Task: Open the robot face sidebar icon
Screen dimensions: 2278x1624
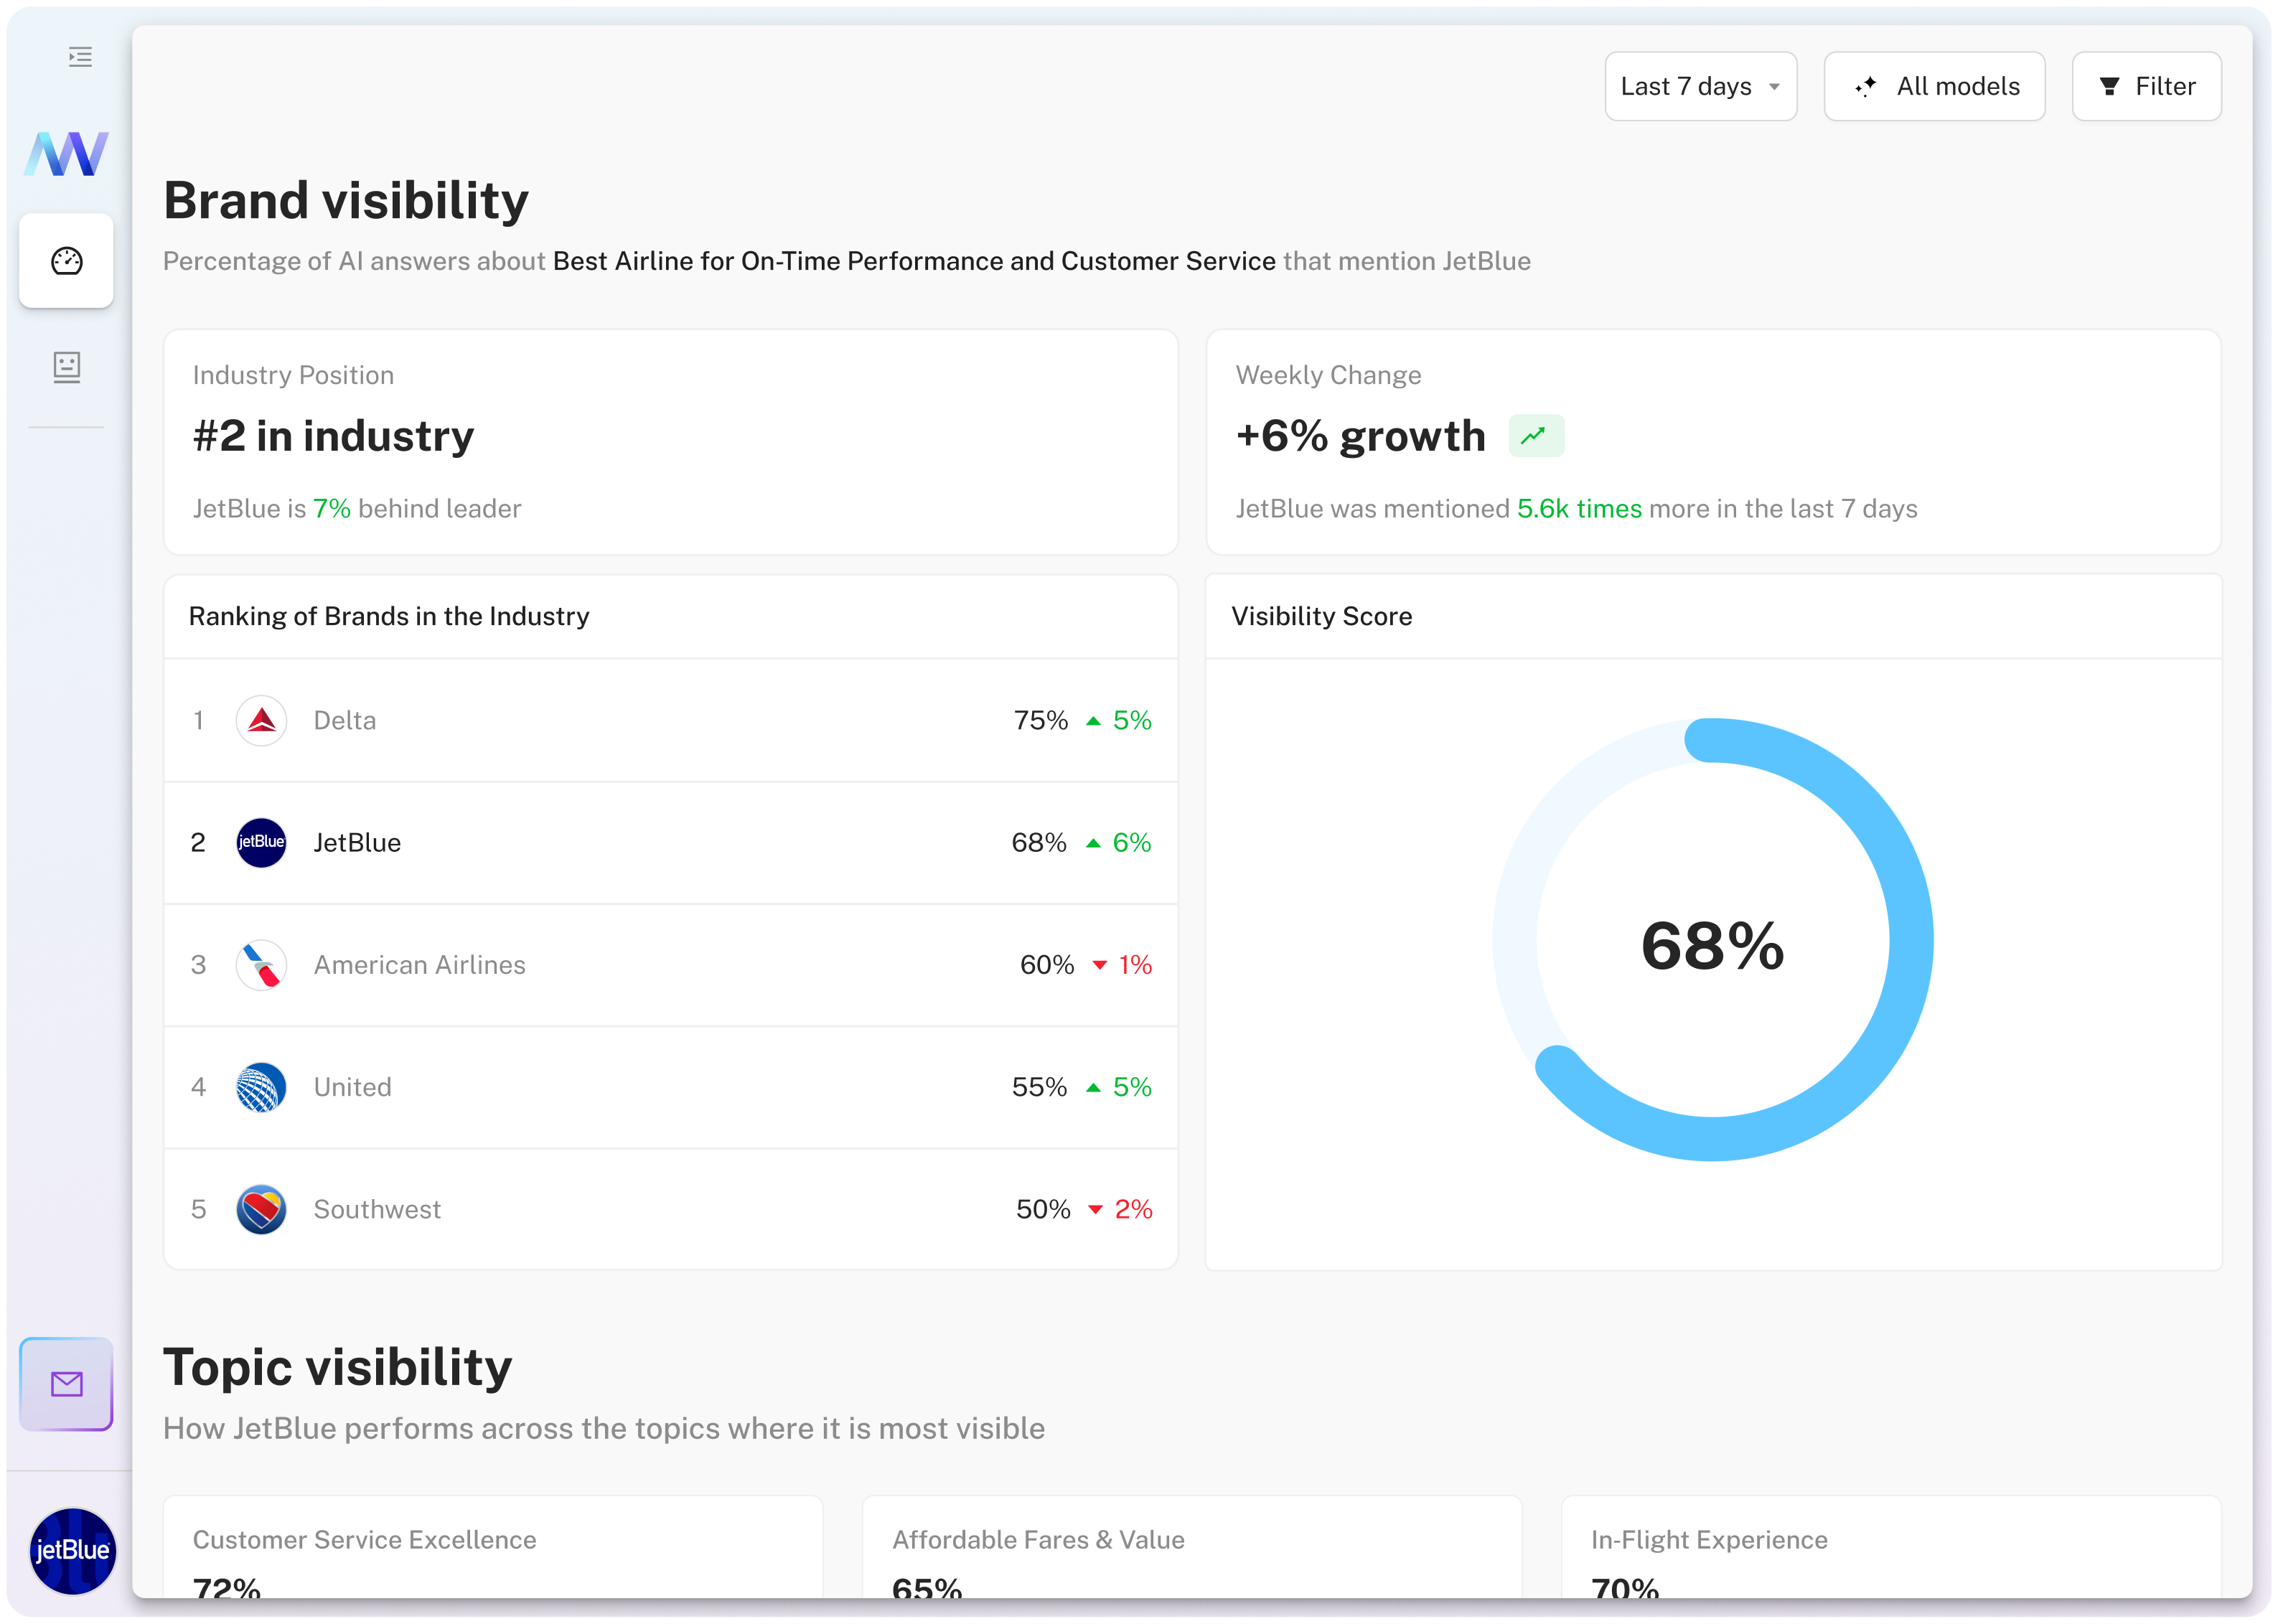Action: tap(66, 367)
